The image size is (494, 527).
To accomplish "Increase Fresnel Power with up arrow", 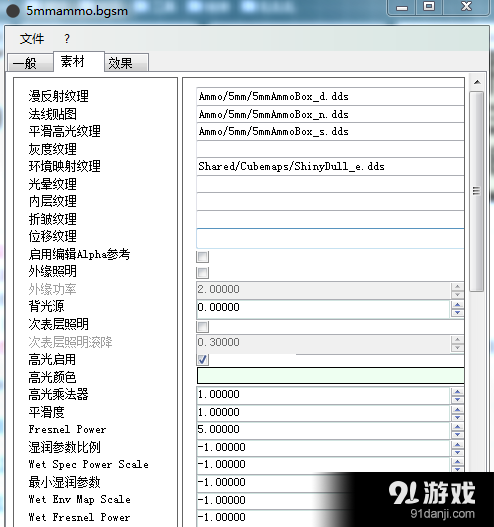I will (457, 427).
